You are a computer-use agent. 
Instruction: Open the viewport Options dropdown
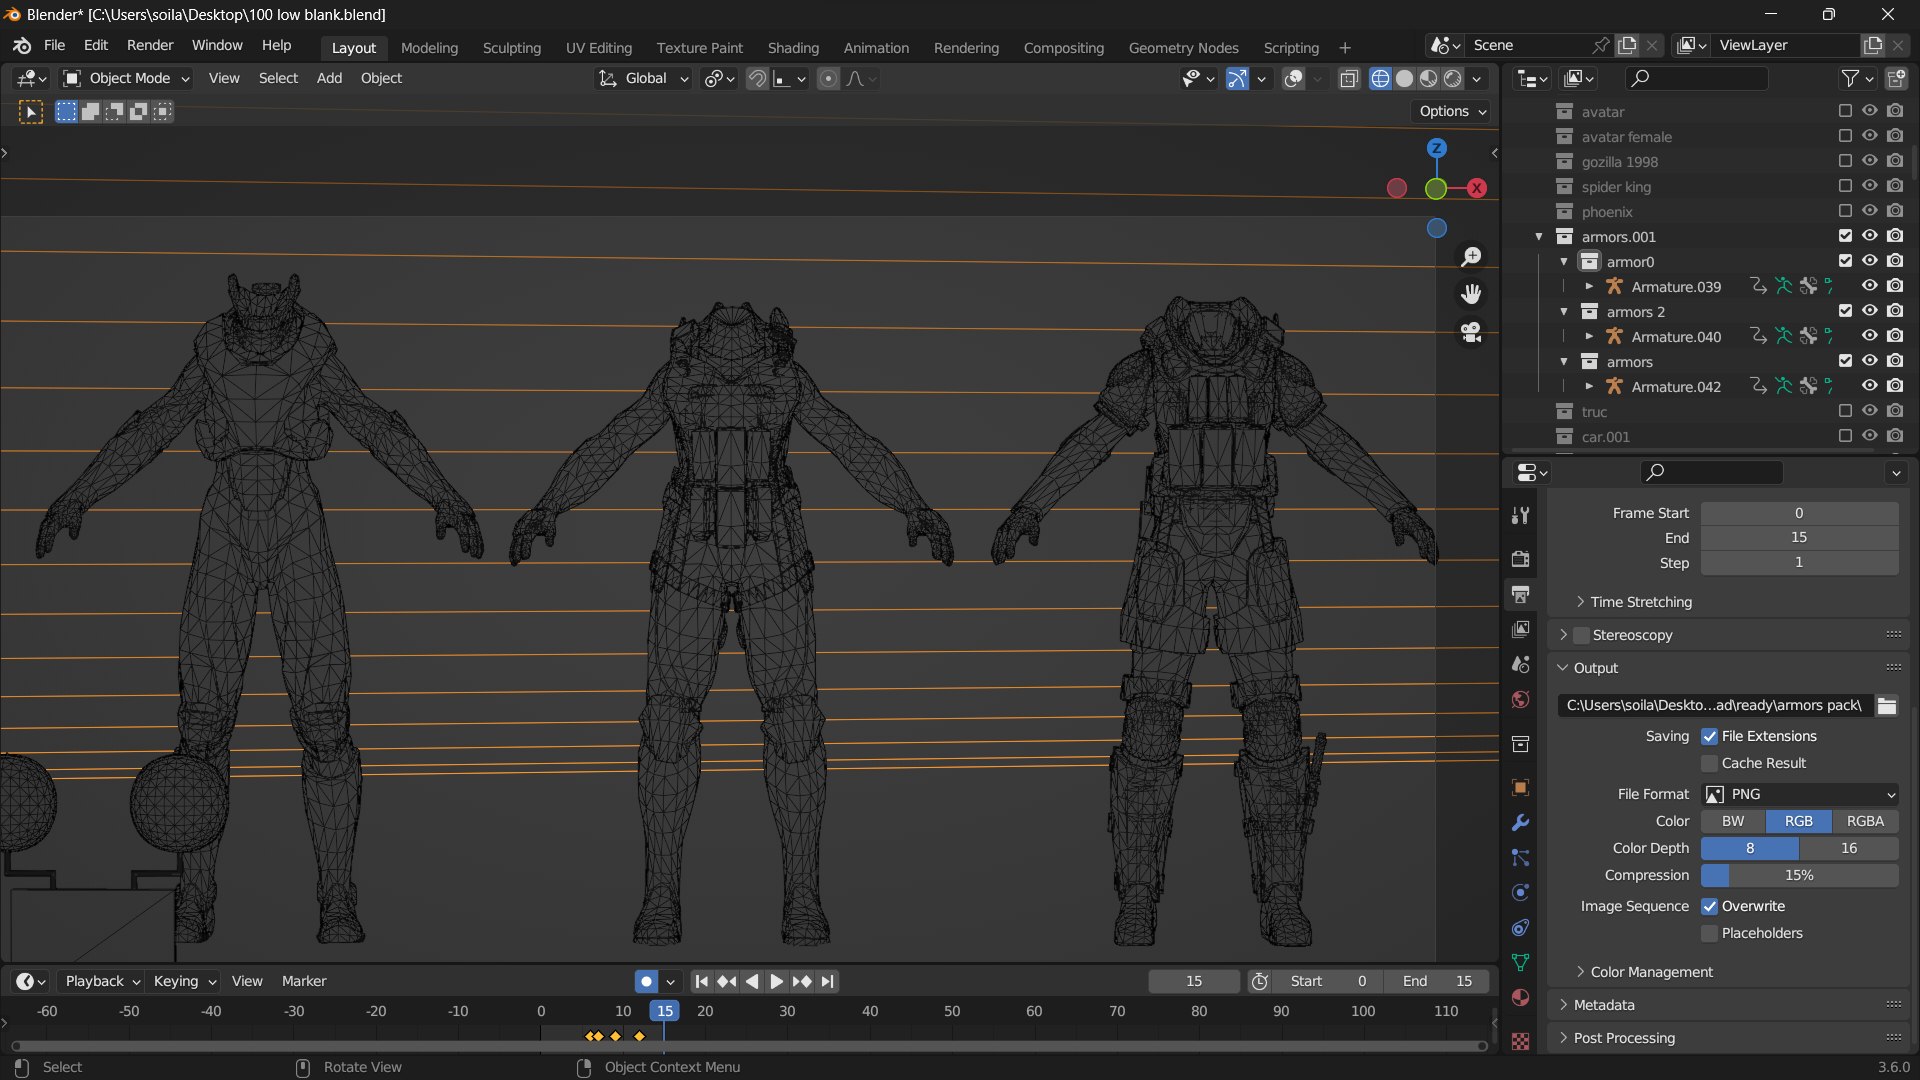click(1452, 111)
